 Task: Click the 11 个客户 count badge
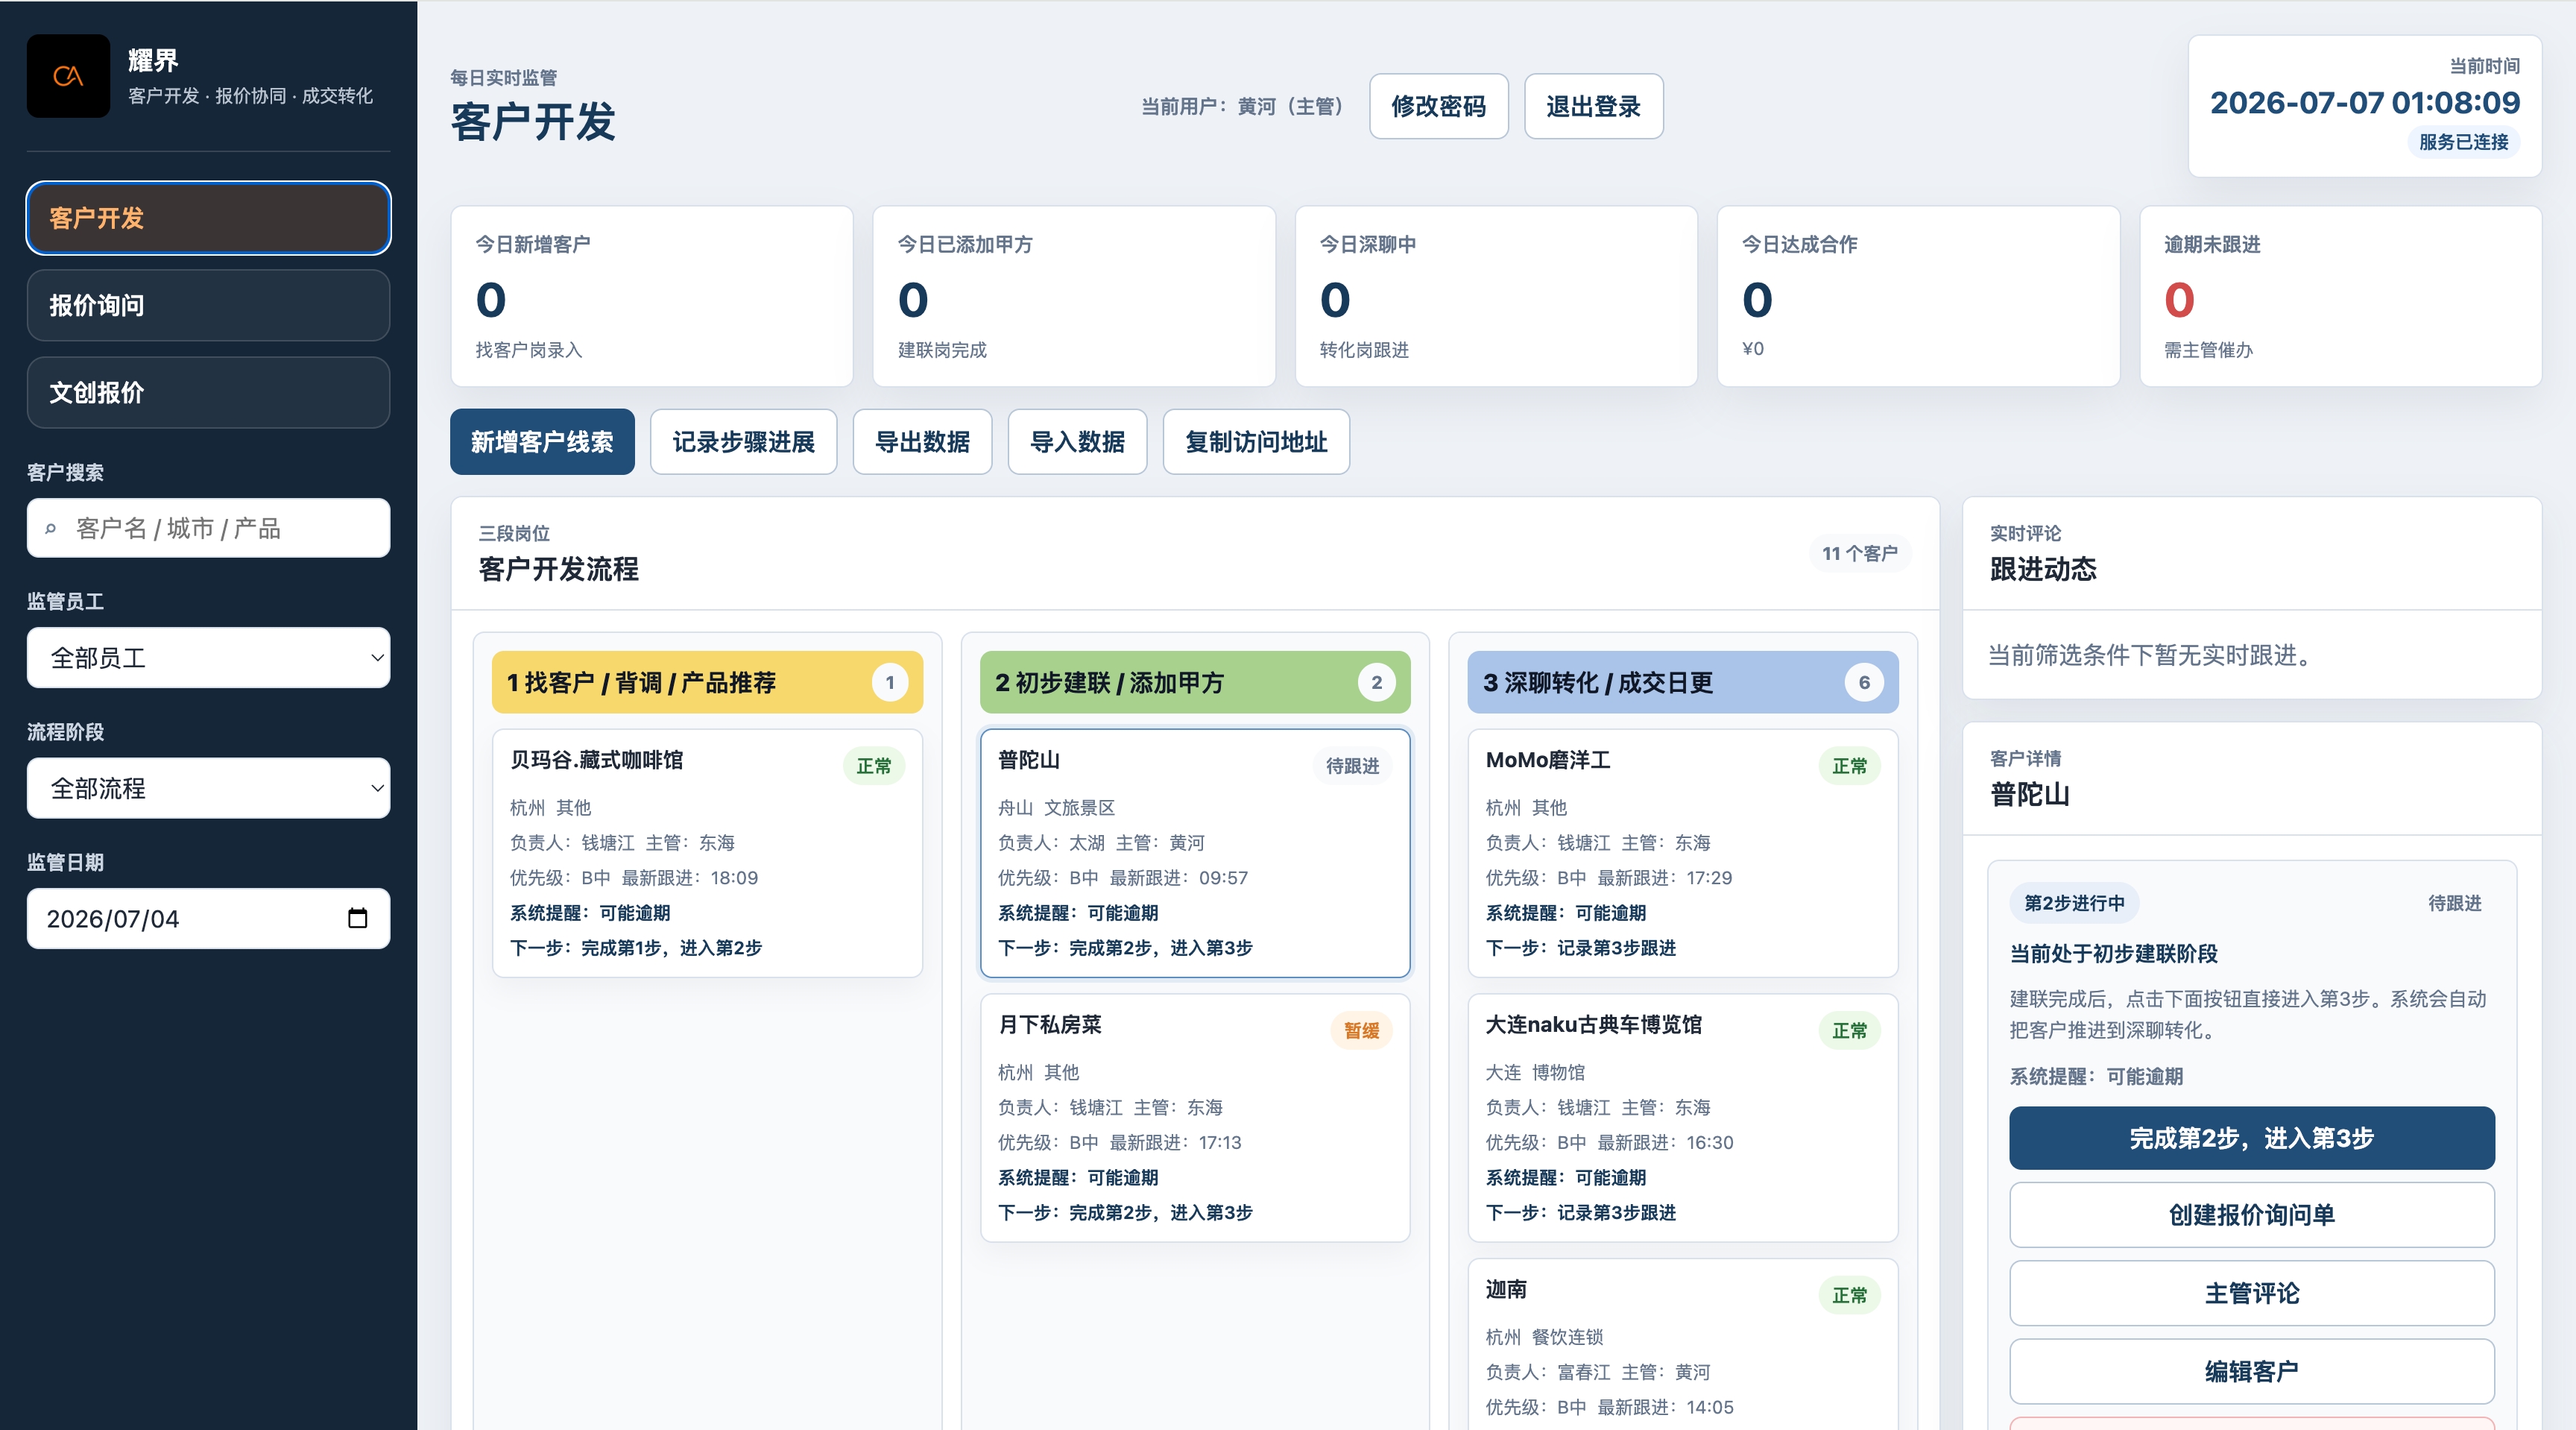click(x=1859, y=553)
